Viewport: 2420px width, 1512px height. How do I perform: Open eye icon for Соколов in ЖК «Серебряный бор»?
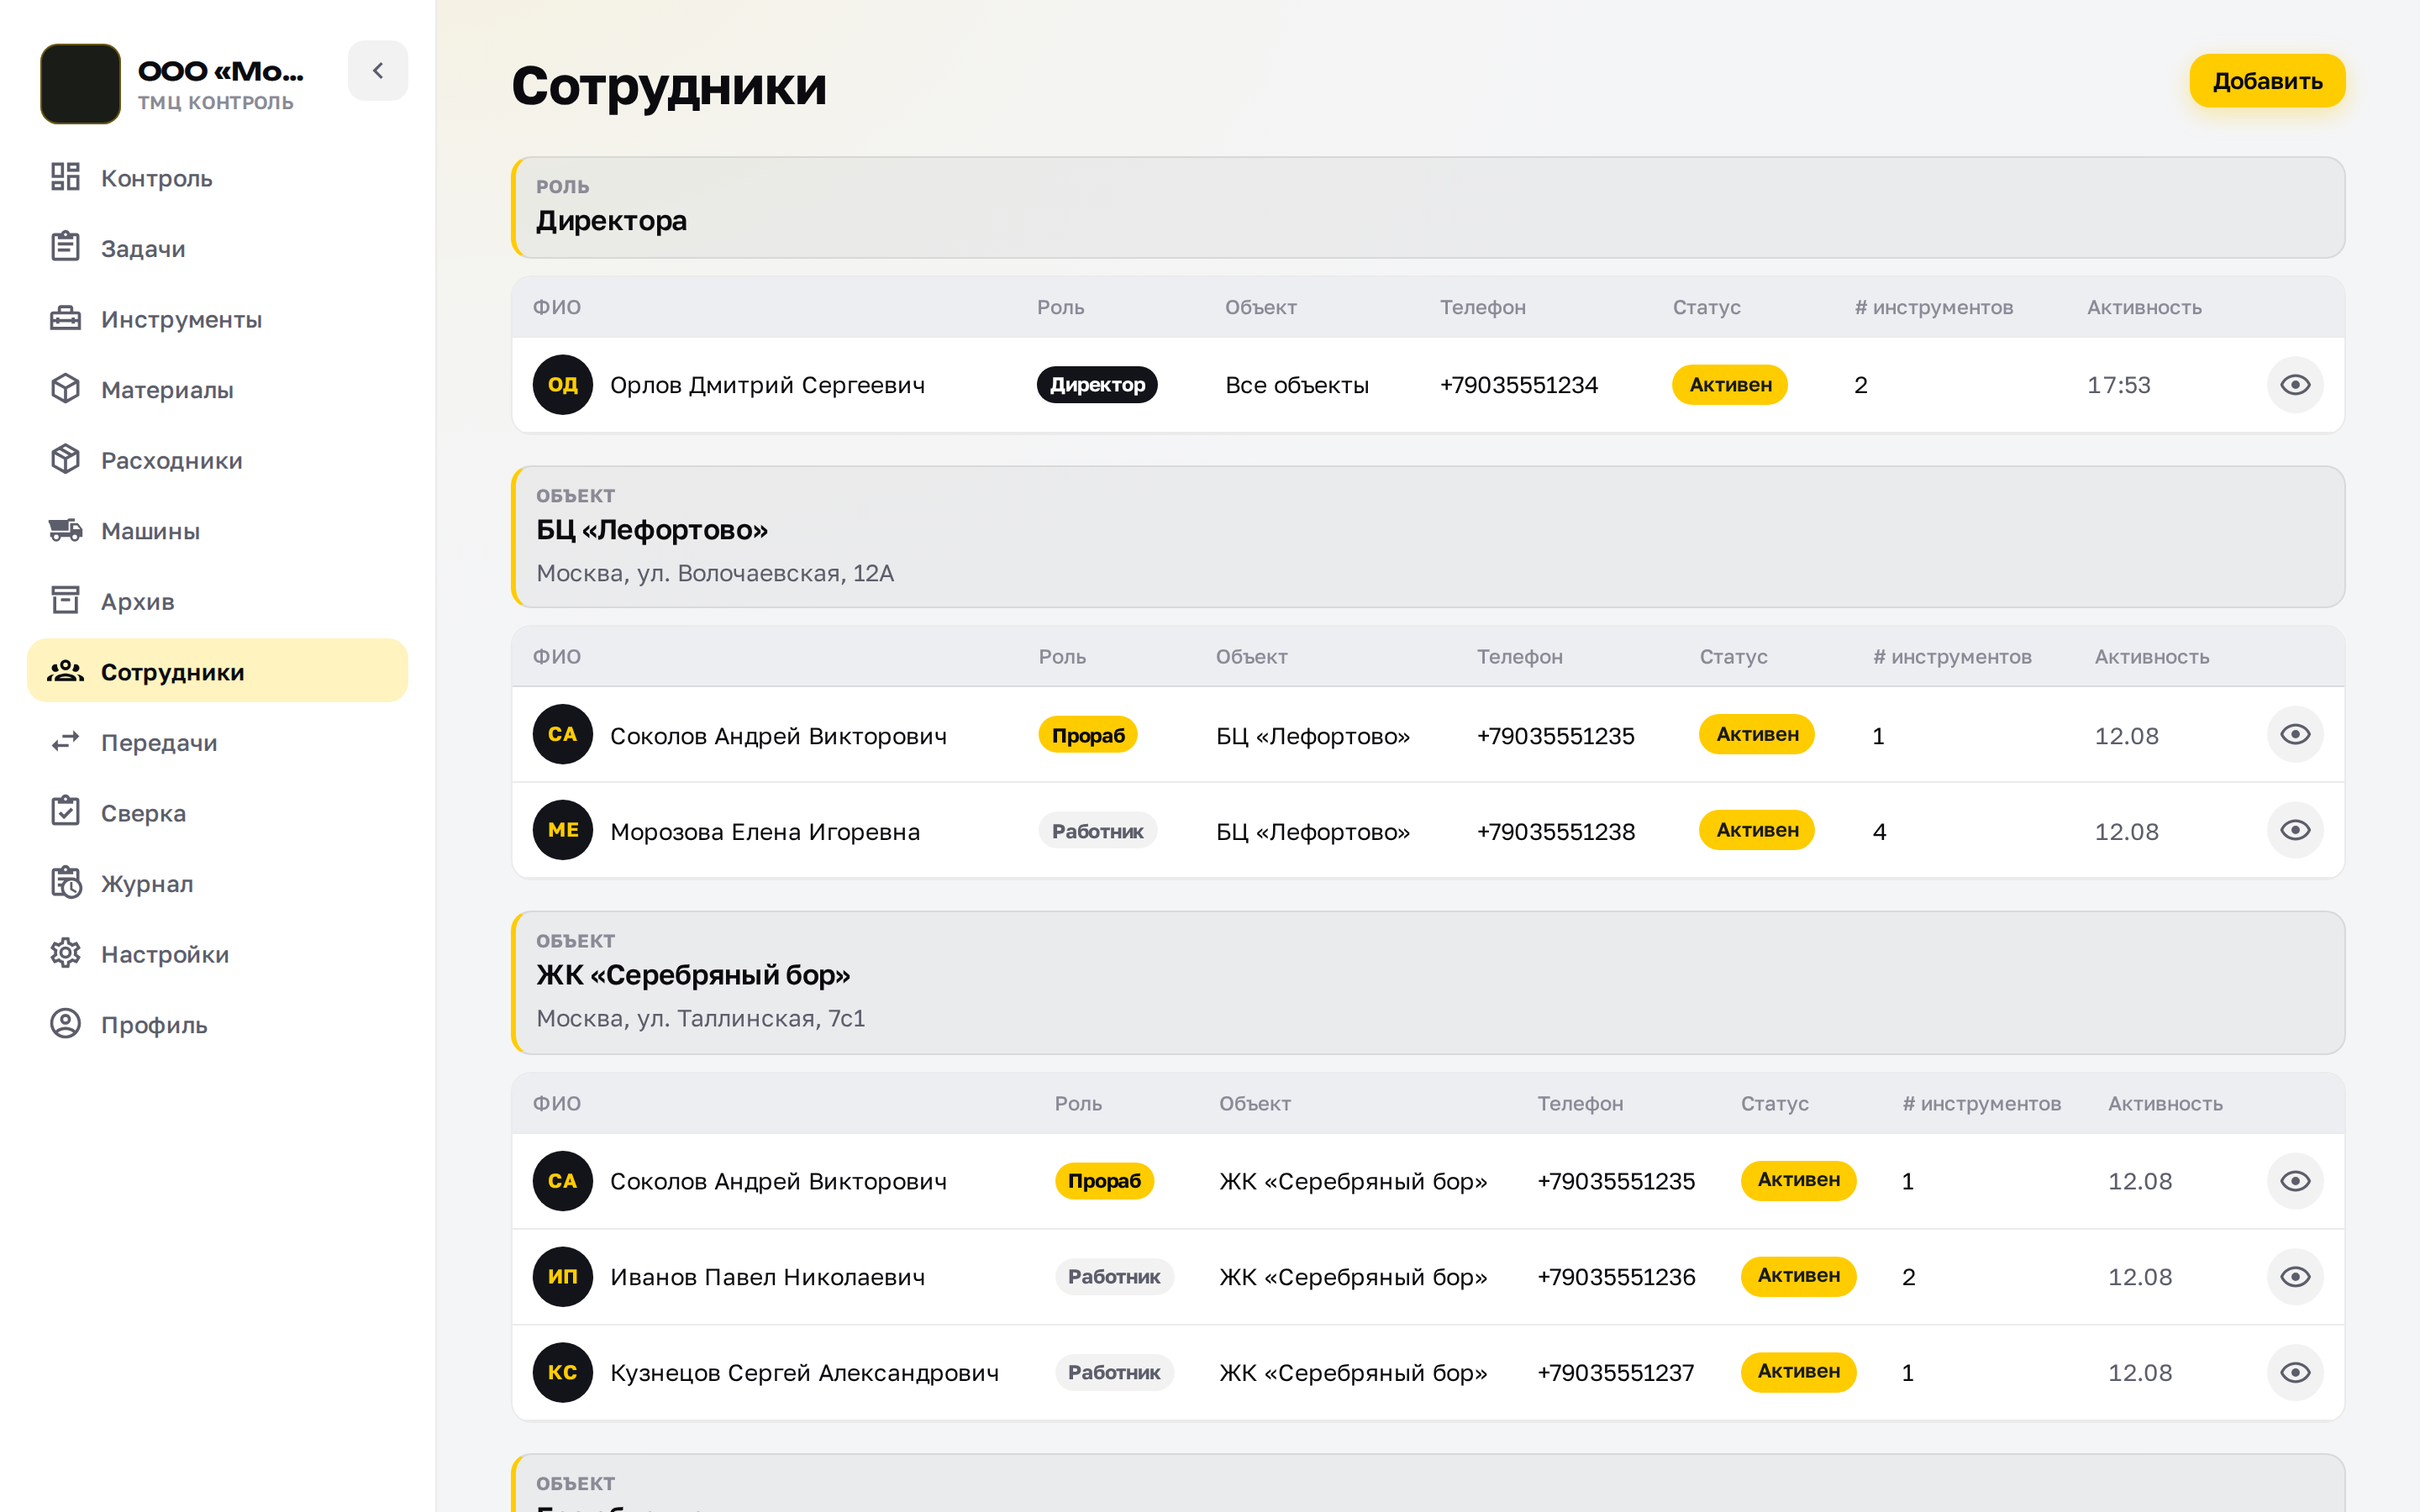click(x=2295, y=1181)
